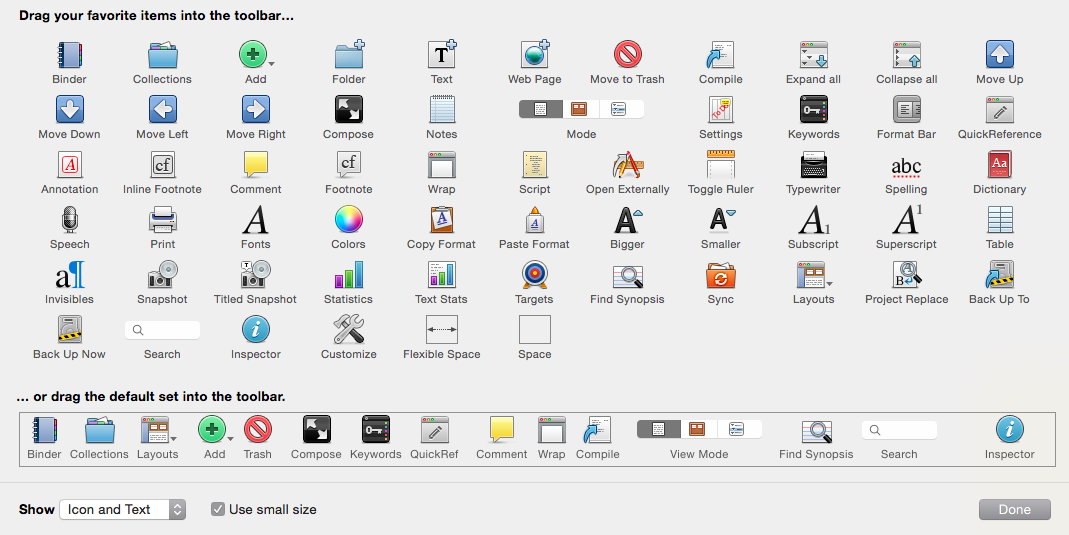Open the Show Icon and Text dropdown
The height and width of the screenshot is (535, 1069).
point(123,509)
